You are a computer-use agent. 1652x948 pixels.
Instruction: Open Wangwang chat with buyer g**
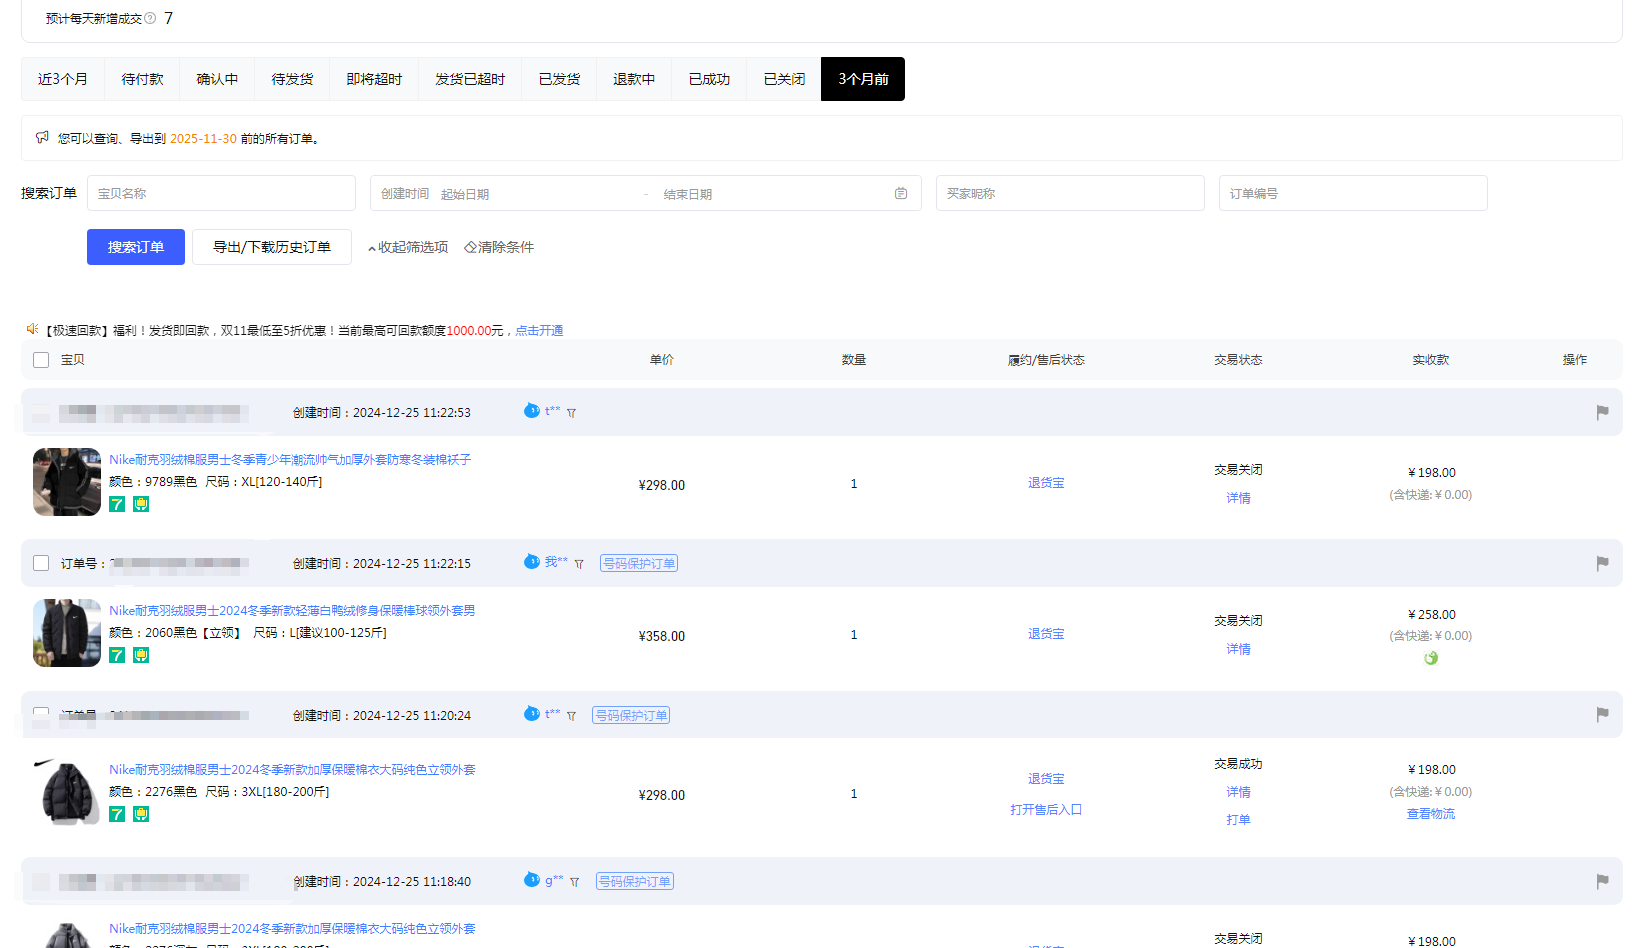pos(532,879)
